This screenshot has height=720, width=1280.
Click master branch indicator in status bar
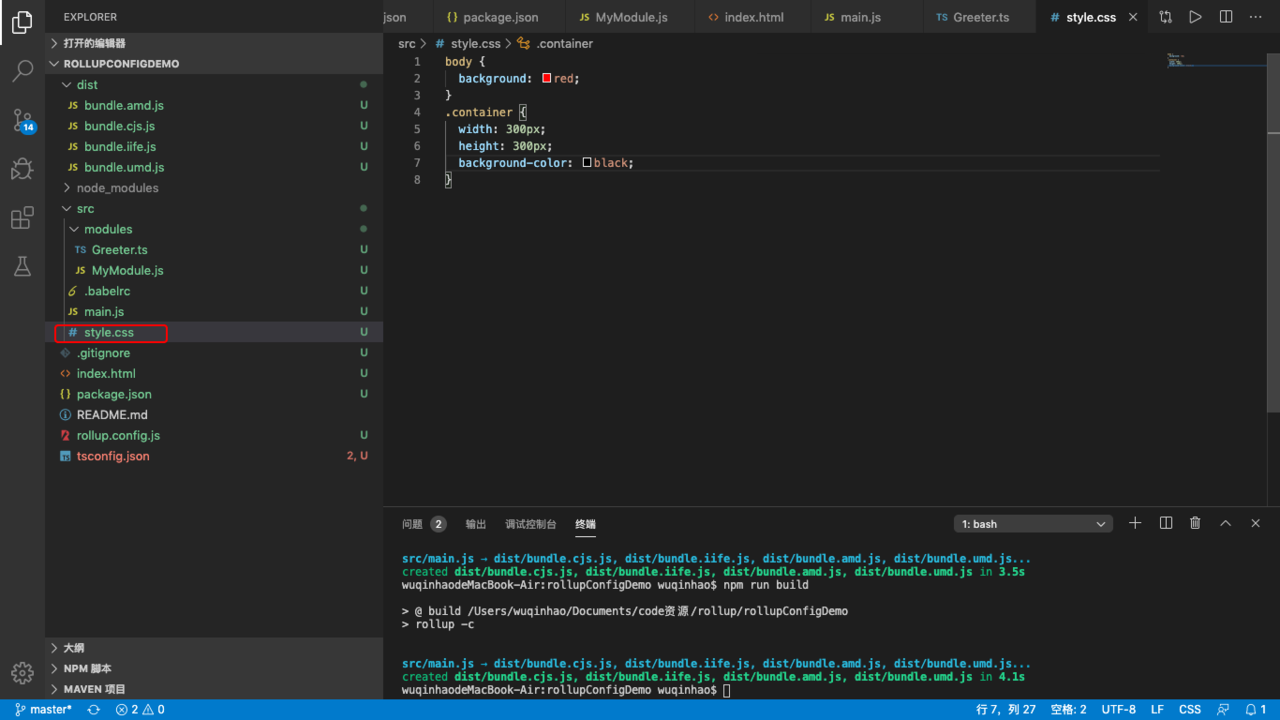tap(44, 709)
